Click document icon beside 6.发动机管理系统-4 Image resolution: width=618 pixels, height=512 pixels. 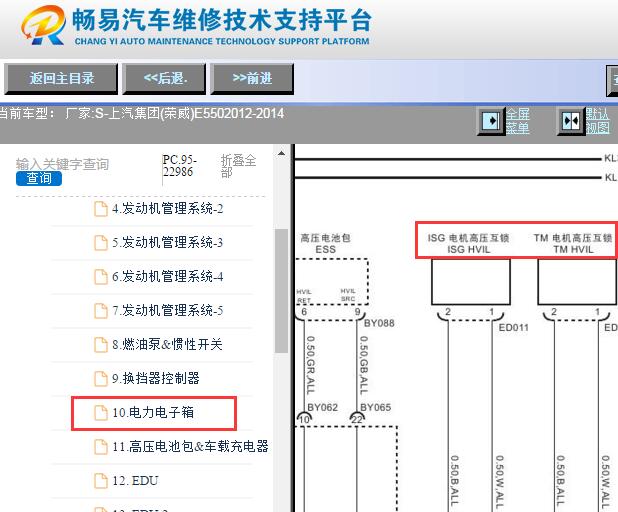(x=101, y=277)
